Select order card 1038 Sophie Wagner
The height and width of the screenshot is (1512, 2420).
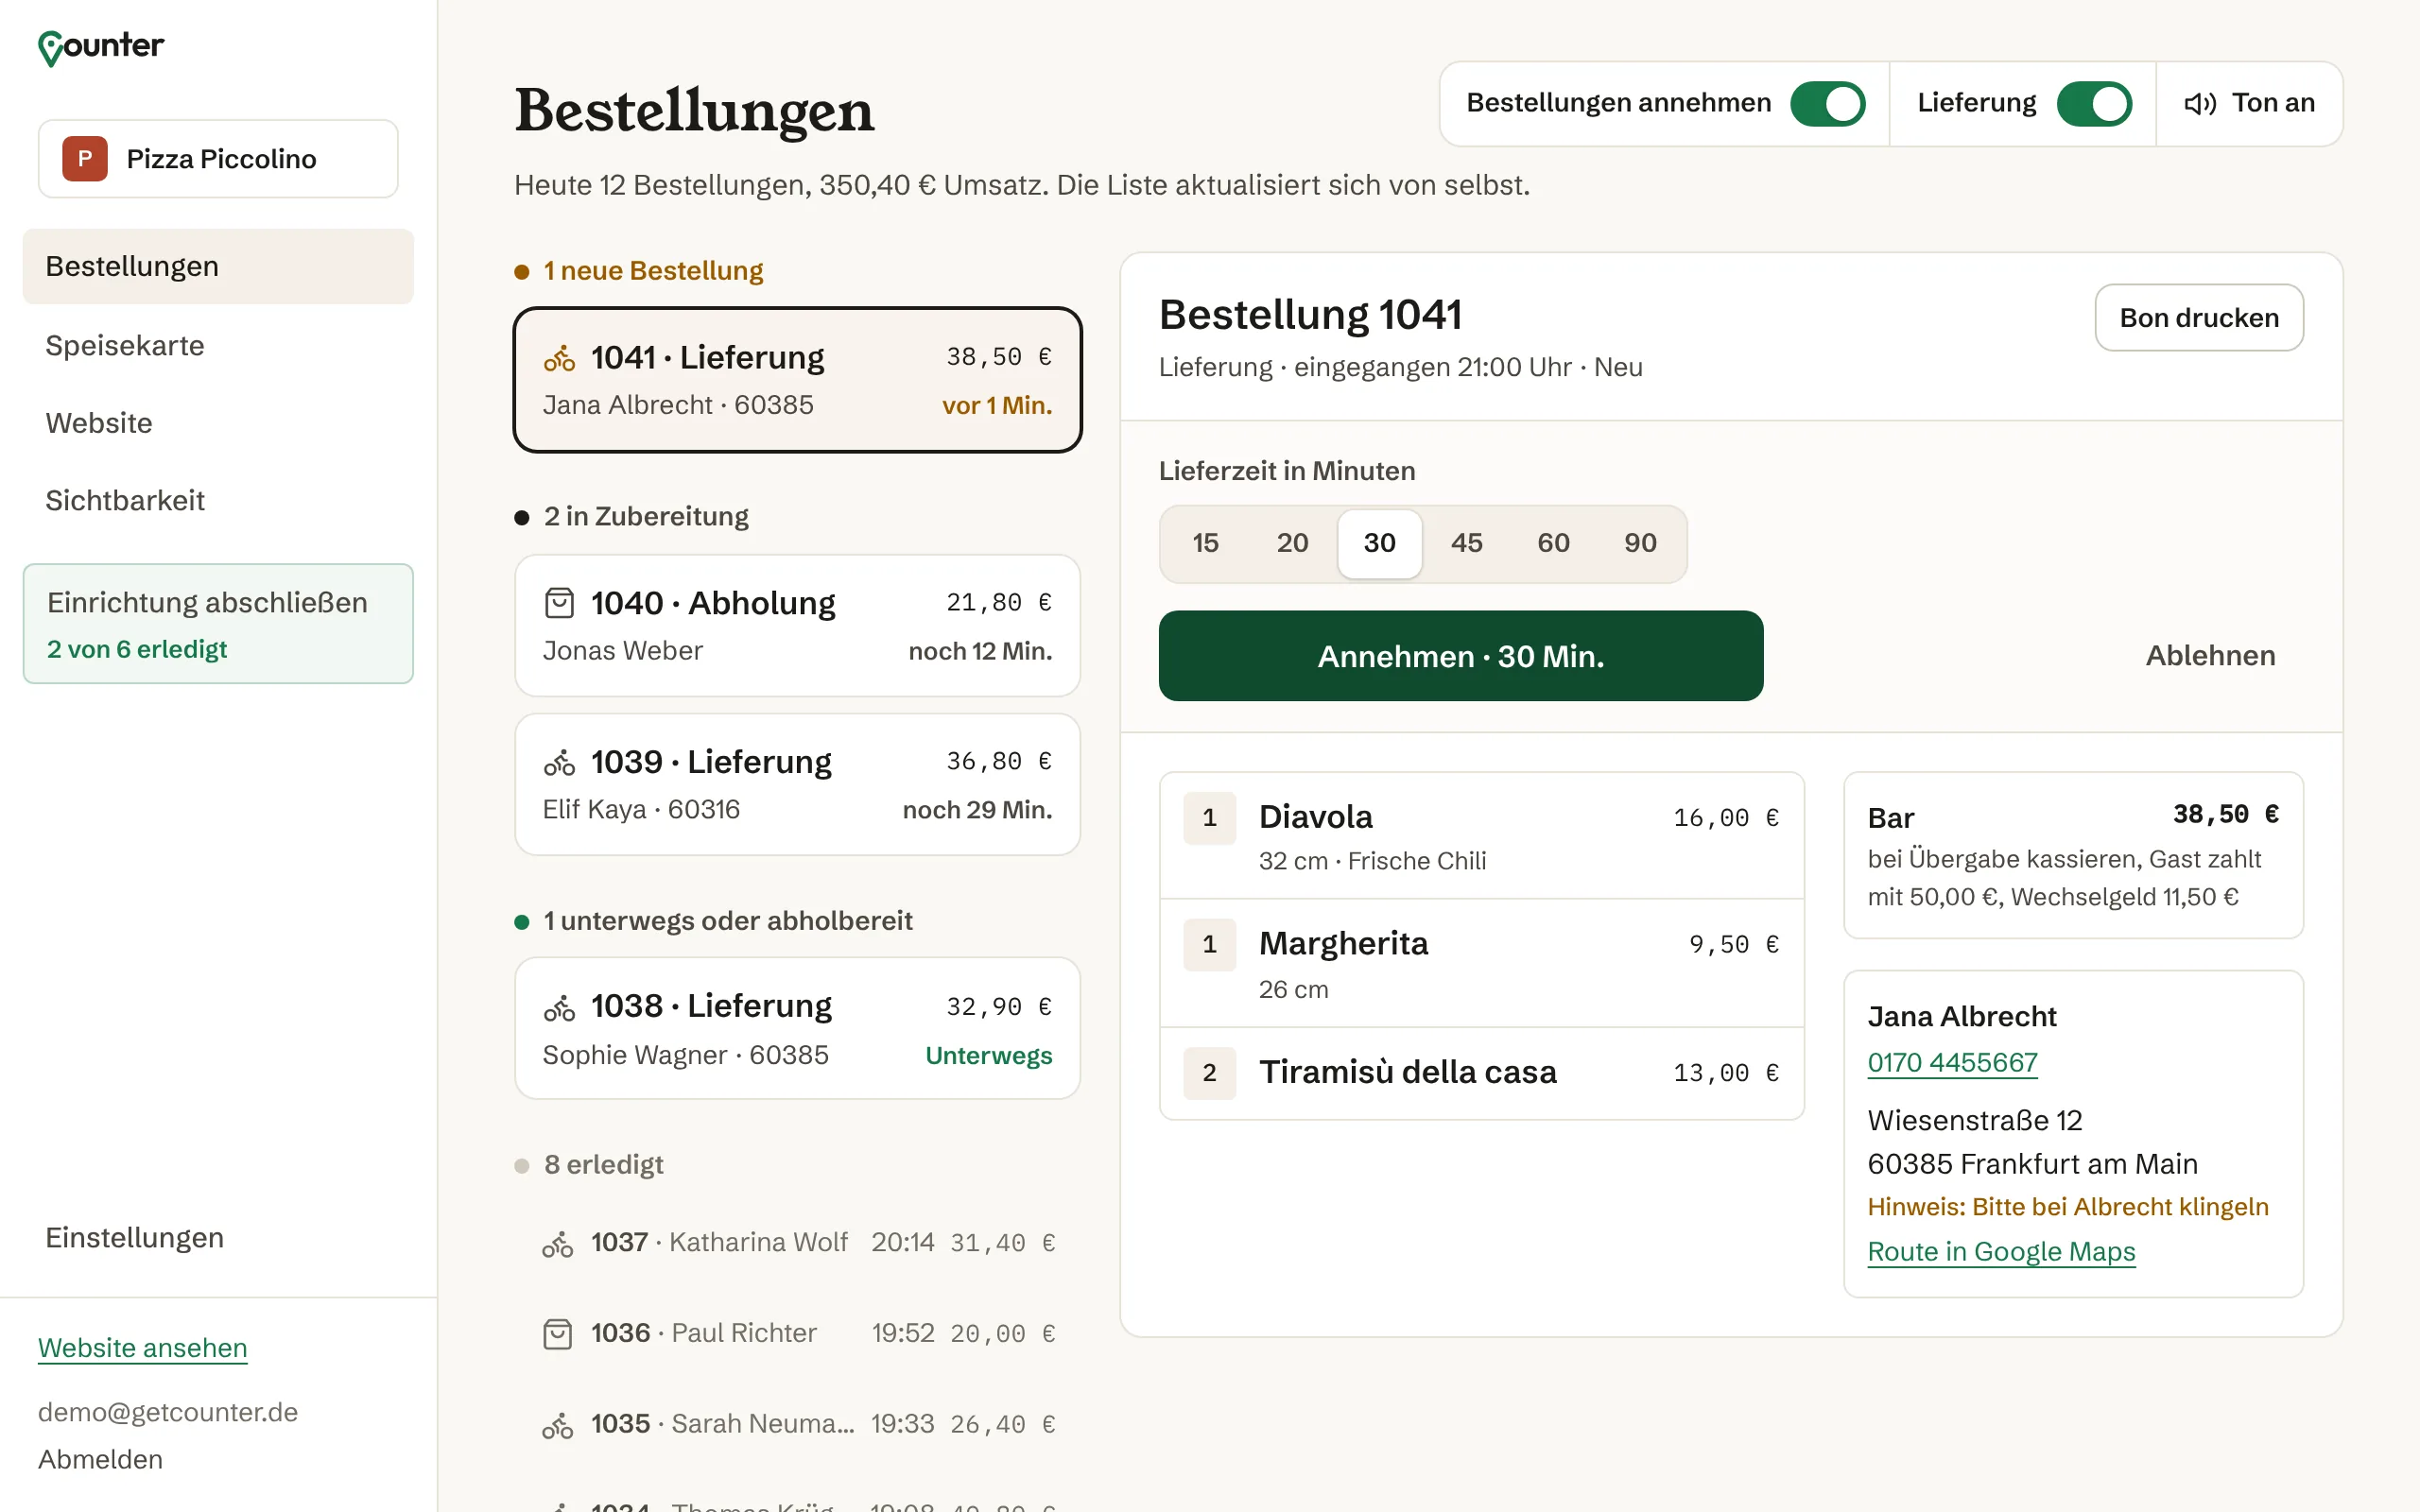(797, 1029)
